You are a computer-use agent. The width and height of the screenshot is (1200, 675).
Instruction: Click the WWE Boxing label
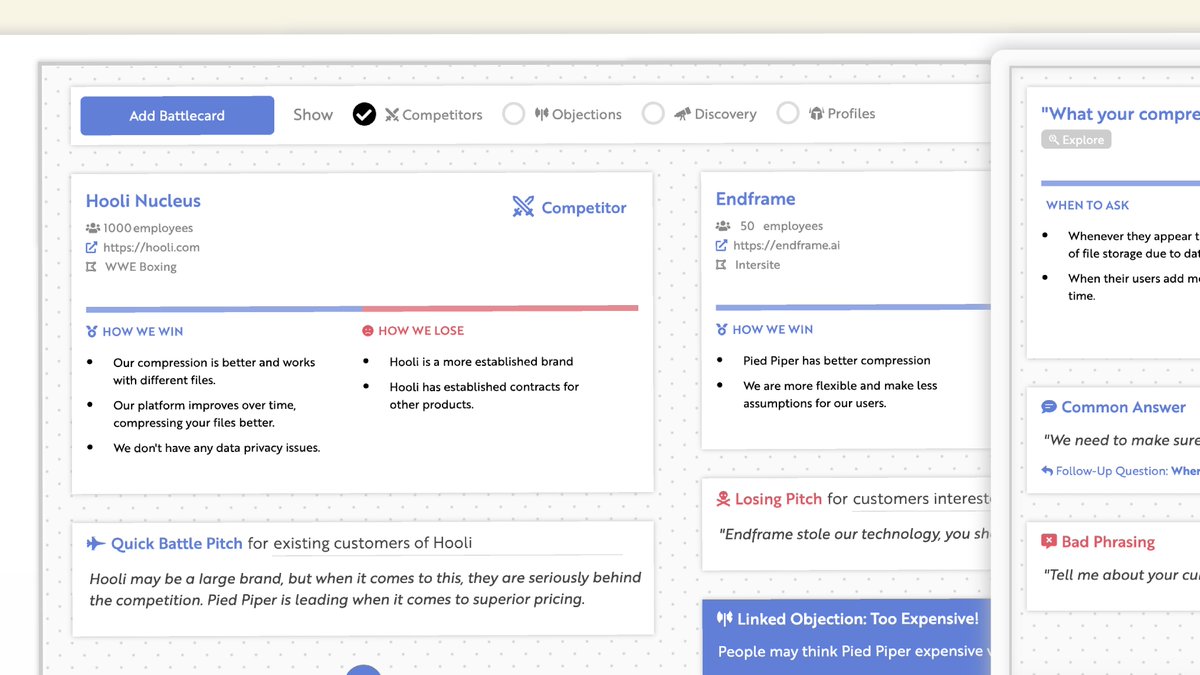tap(141, 267)
